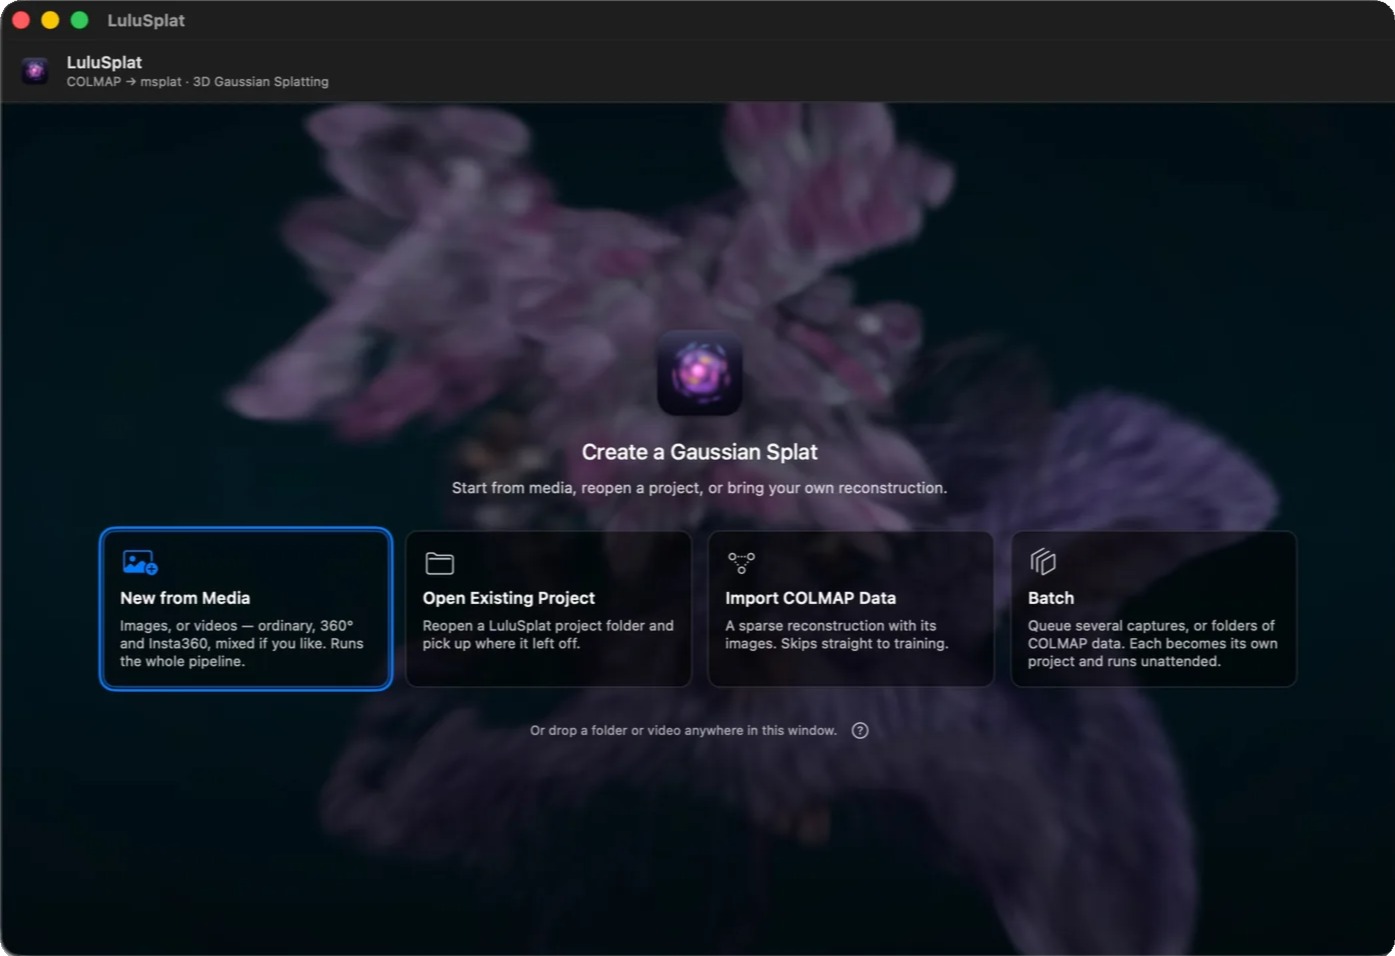
Task: Maximize the window with the green button
Action: click(80, 20)
